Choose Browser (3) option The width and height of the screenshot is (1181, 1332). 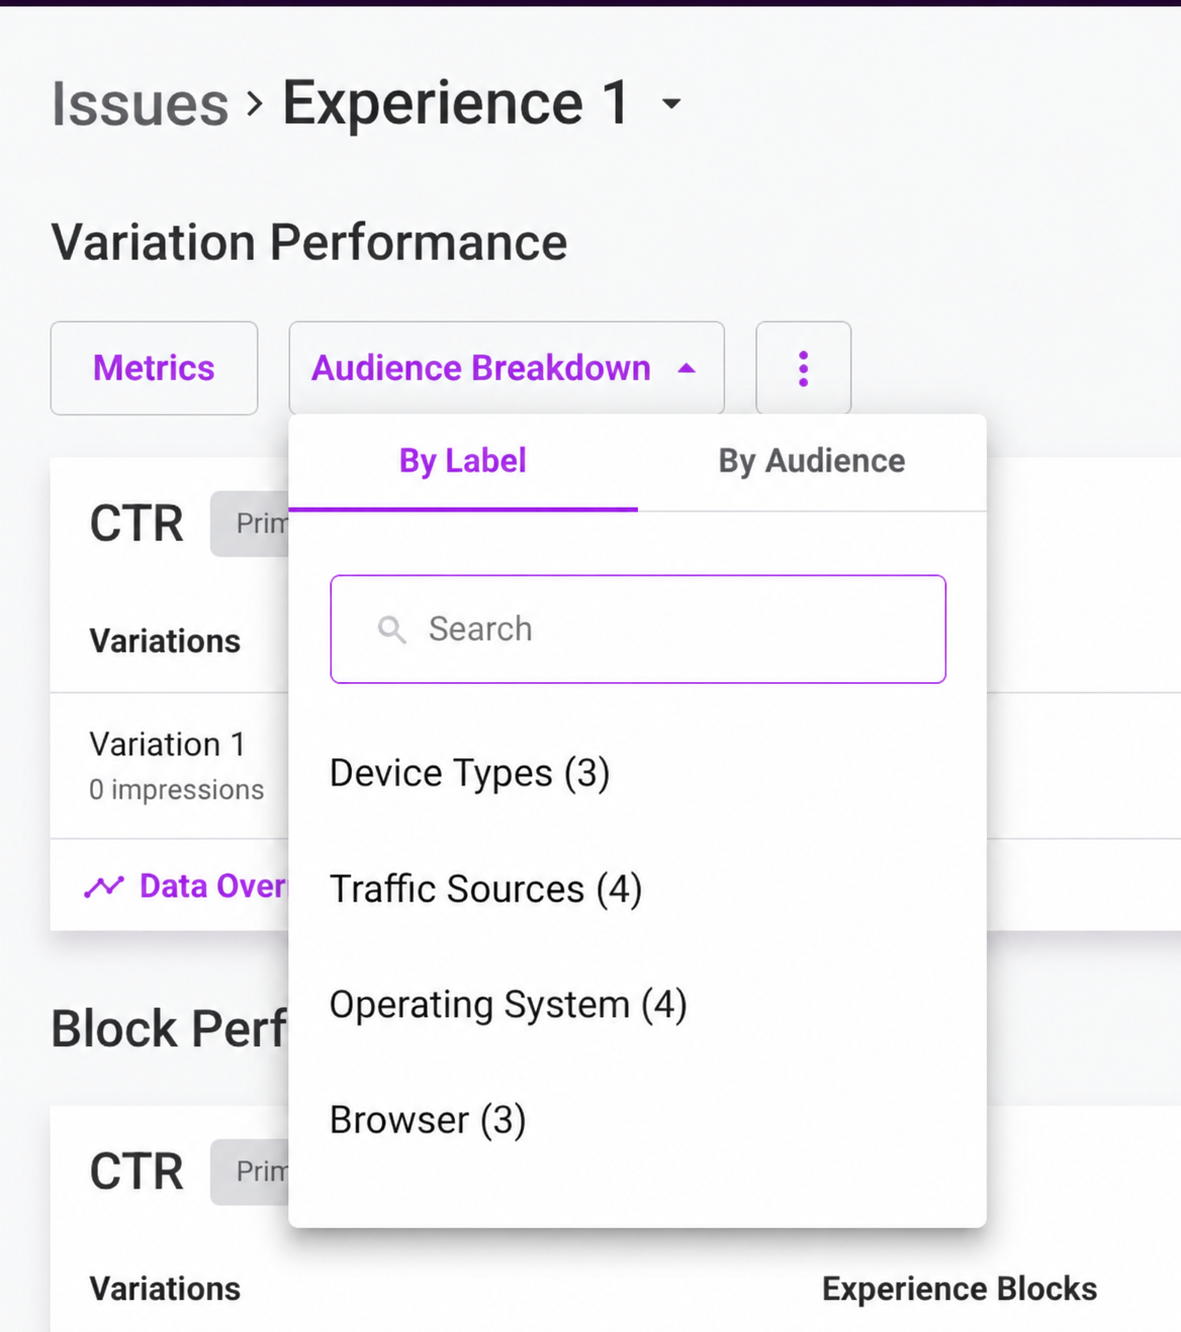[428, 1120]
